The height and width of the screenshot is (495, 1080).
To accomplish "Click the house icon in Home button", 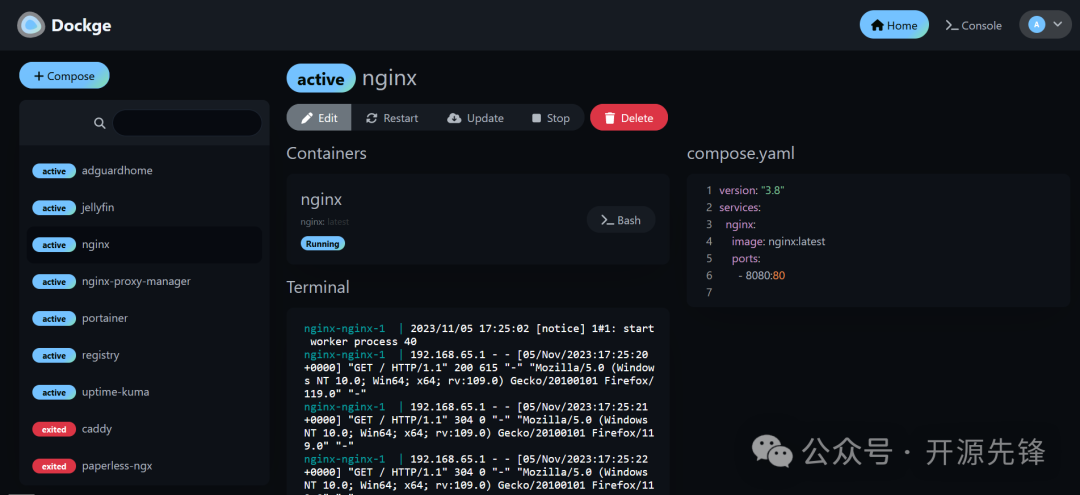I will 877,25.
